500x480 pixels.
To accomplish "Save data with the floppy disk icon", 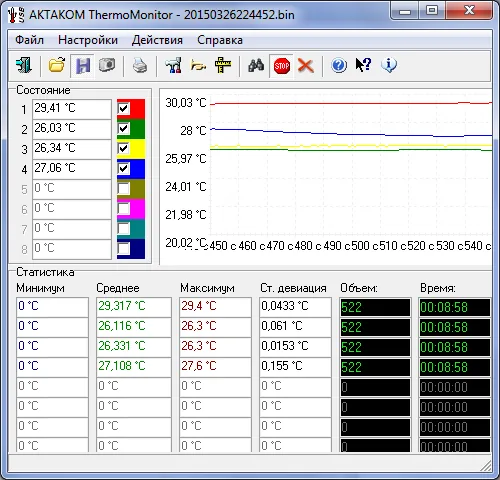I will tap(83, 65).
